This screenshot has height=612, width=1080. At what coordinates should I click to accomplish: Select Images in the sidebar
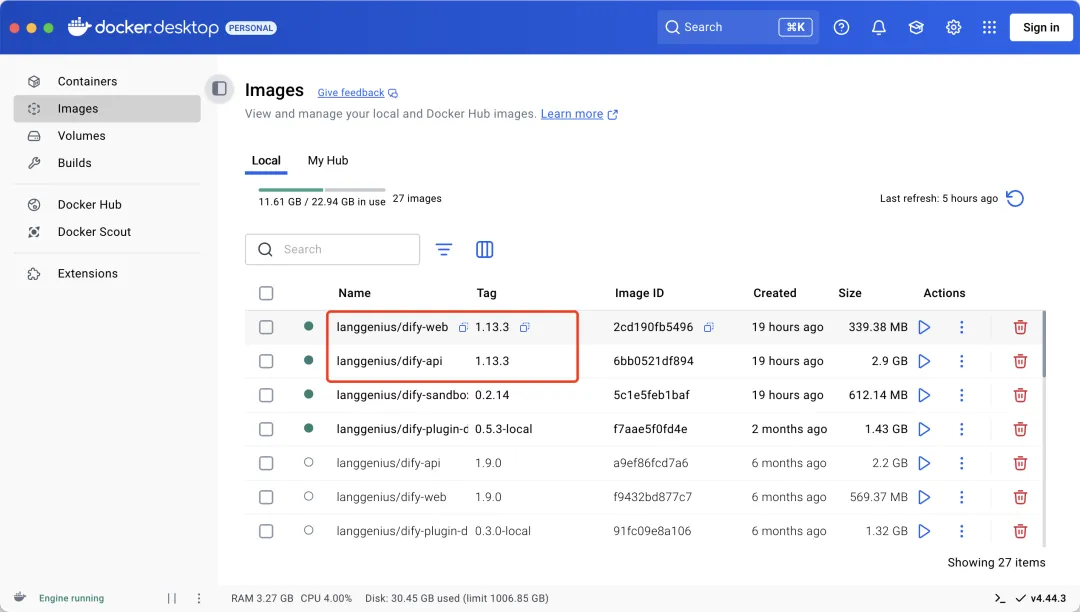pos(107,109)
